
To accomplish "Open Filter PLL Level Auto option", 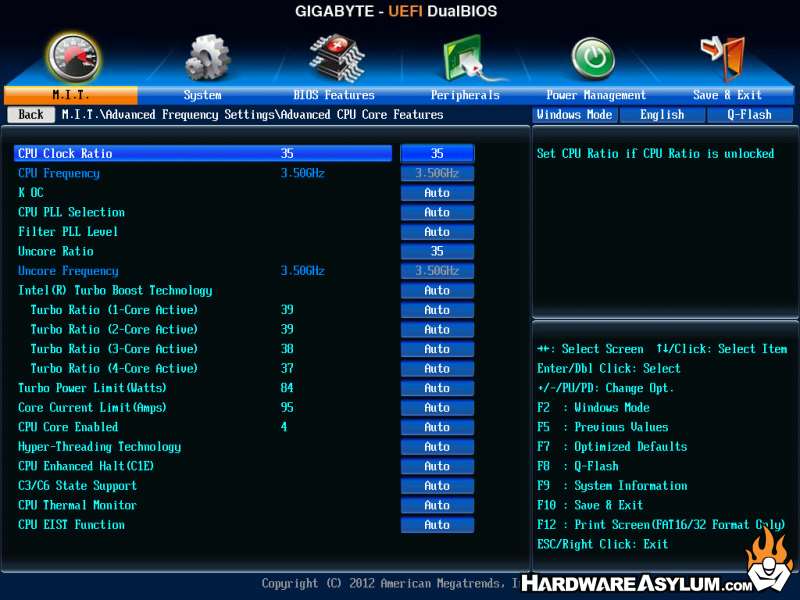I will click(437, 232).
